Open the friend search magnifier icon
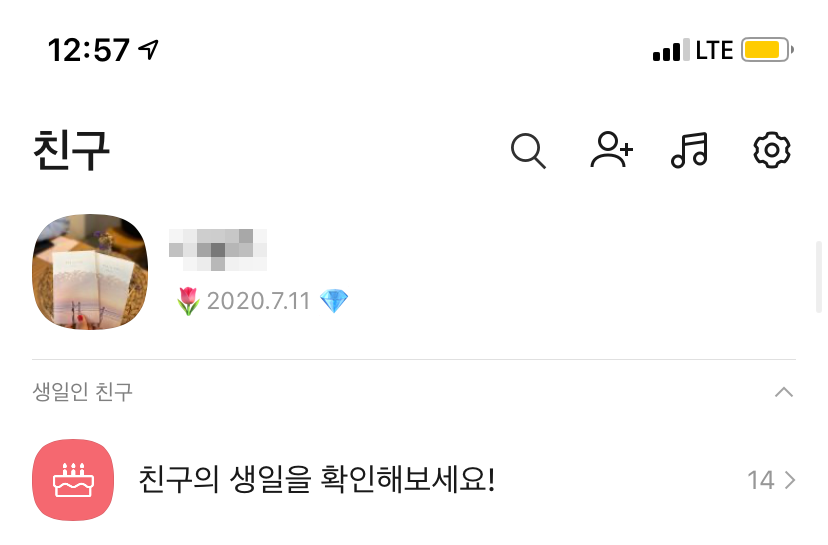Screen dimensions: 828x545 tap(528, 151)
